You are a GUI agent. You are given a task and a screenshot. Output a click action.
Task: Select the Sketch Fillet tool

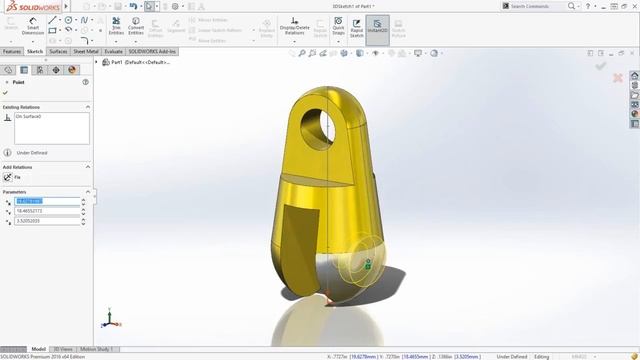84,40
